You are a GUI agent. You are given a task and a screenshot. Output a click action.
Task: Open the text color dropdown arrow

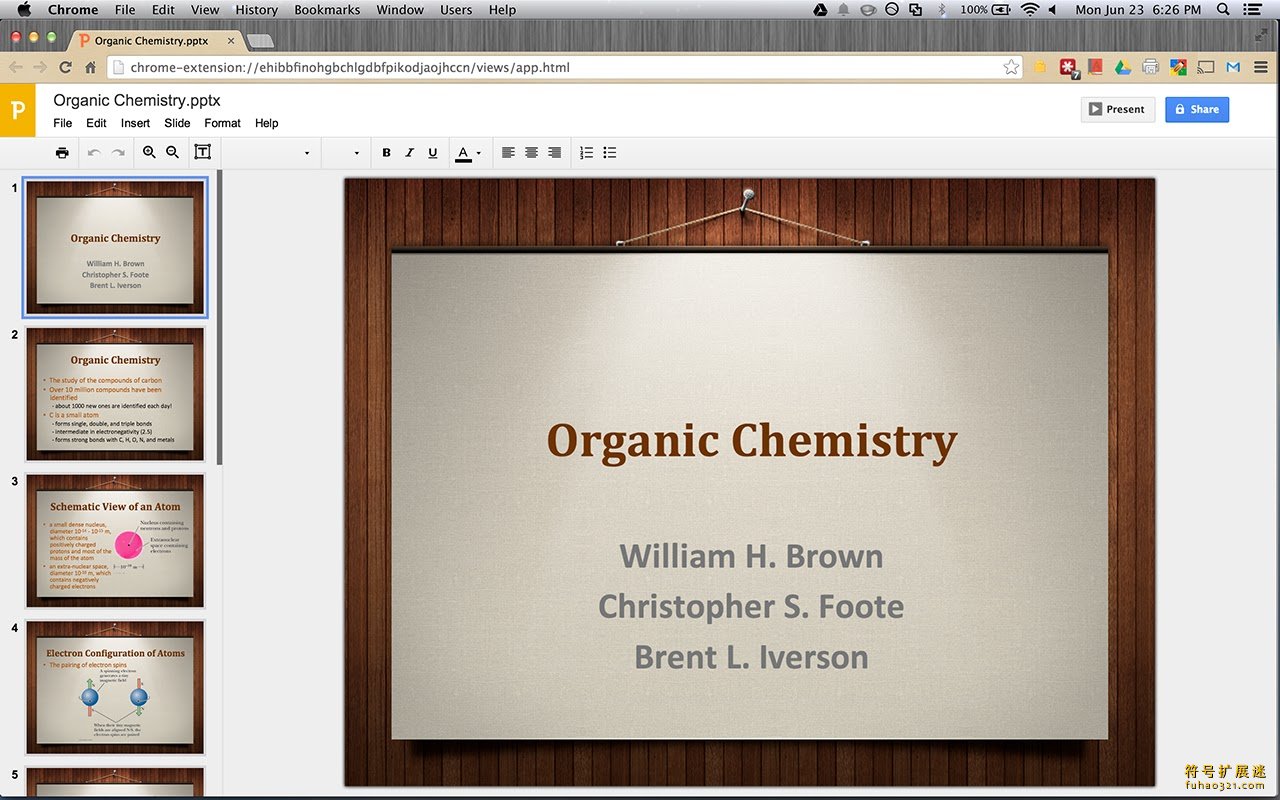pos(479,153)
